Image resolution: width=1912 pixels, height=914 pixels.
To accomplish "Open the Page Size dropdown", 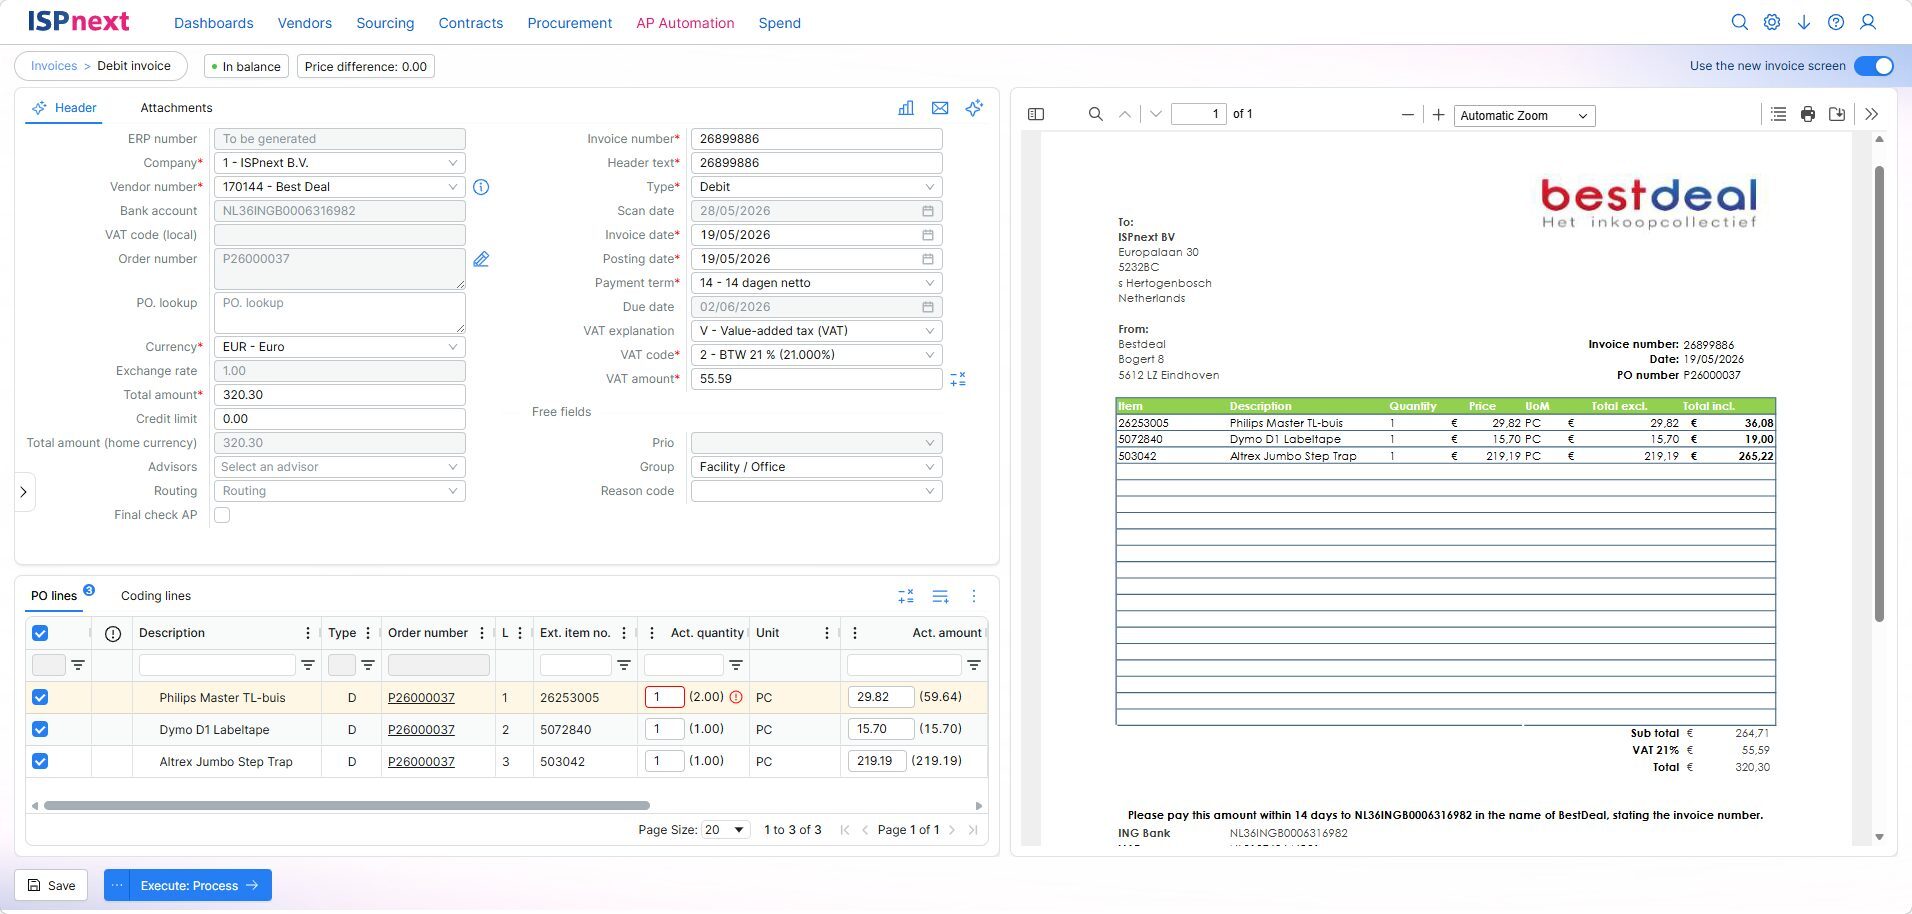I will coord(726,830).
